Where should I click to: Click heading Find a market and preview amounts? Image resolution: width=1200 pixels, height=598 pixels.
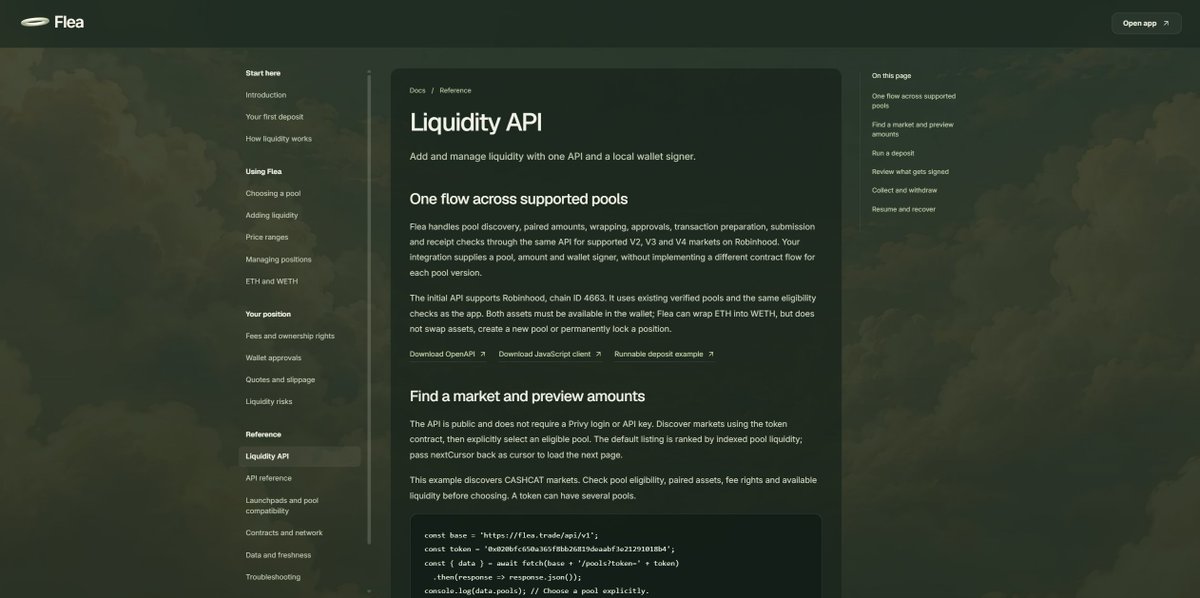coord(527,396)
